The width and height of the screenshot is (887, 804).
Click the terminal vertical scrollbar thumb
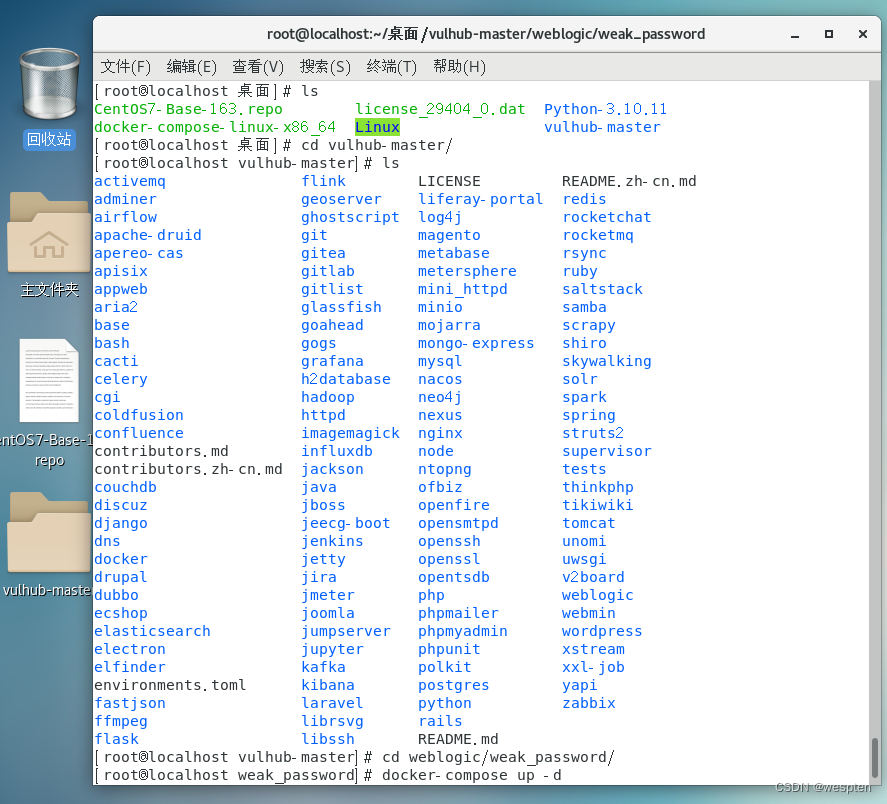(x=875, y=758)
